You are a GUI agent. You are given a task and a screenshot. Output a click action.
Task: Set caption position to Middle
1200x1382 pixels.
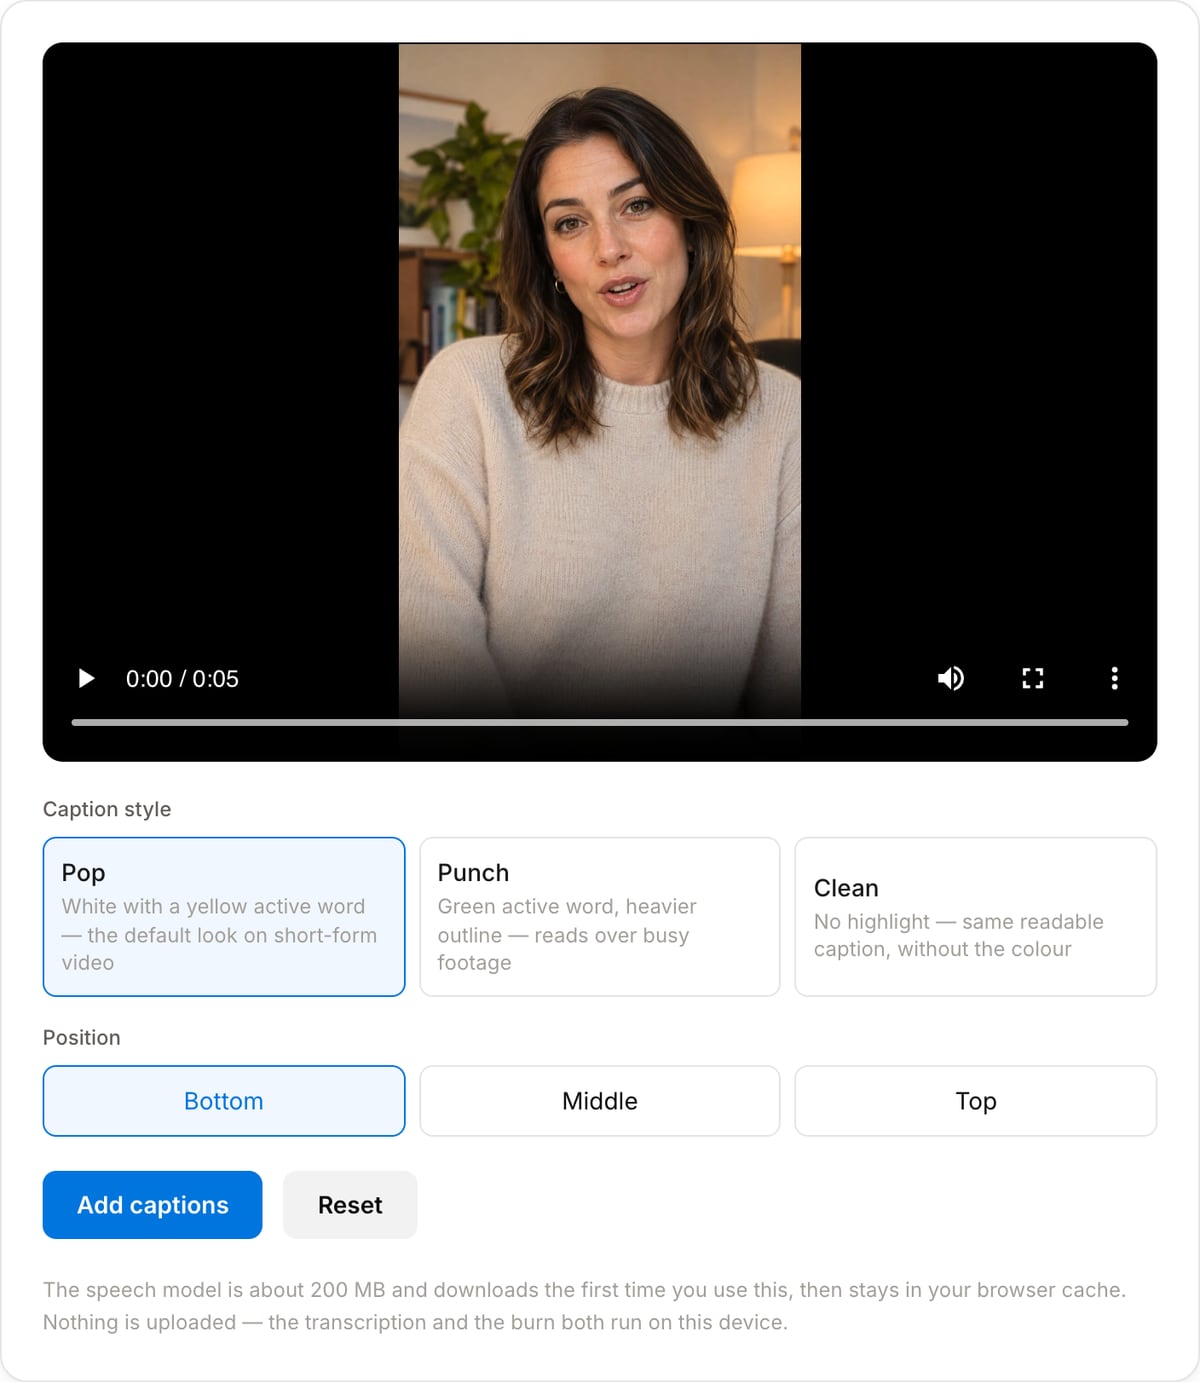tap(600, 1101)
